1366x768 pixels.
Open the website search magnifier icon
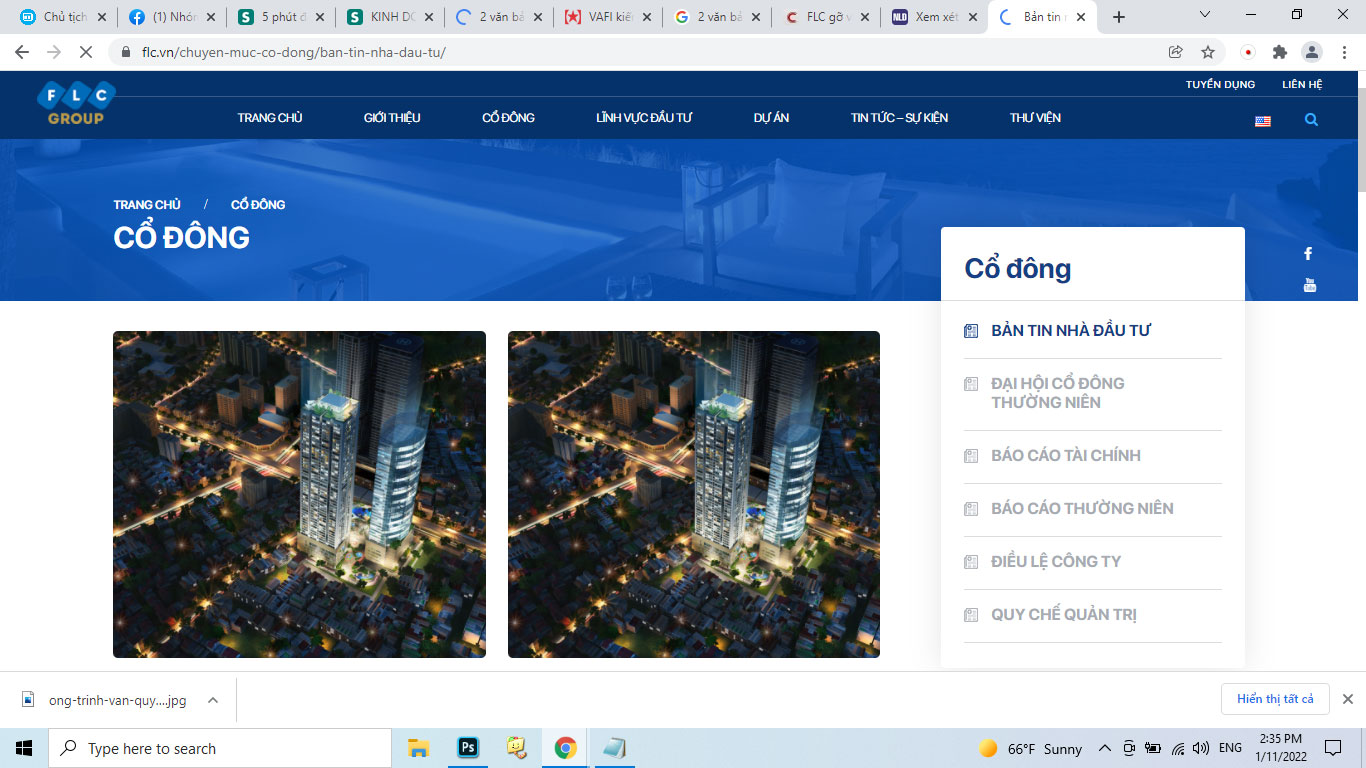tap(1311, 120)
